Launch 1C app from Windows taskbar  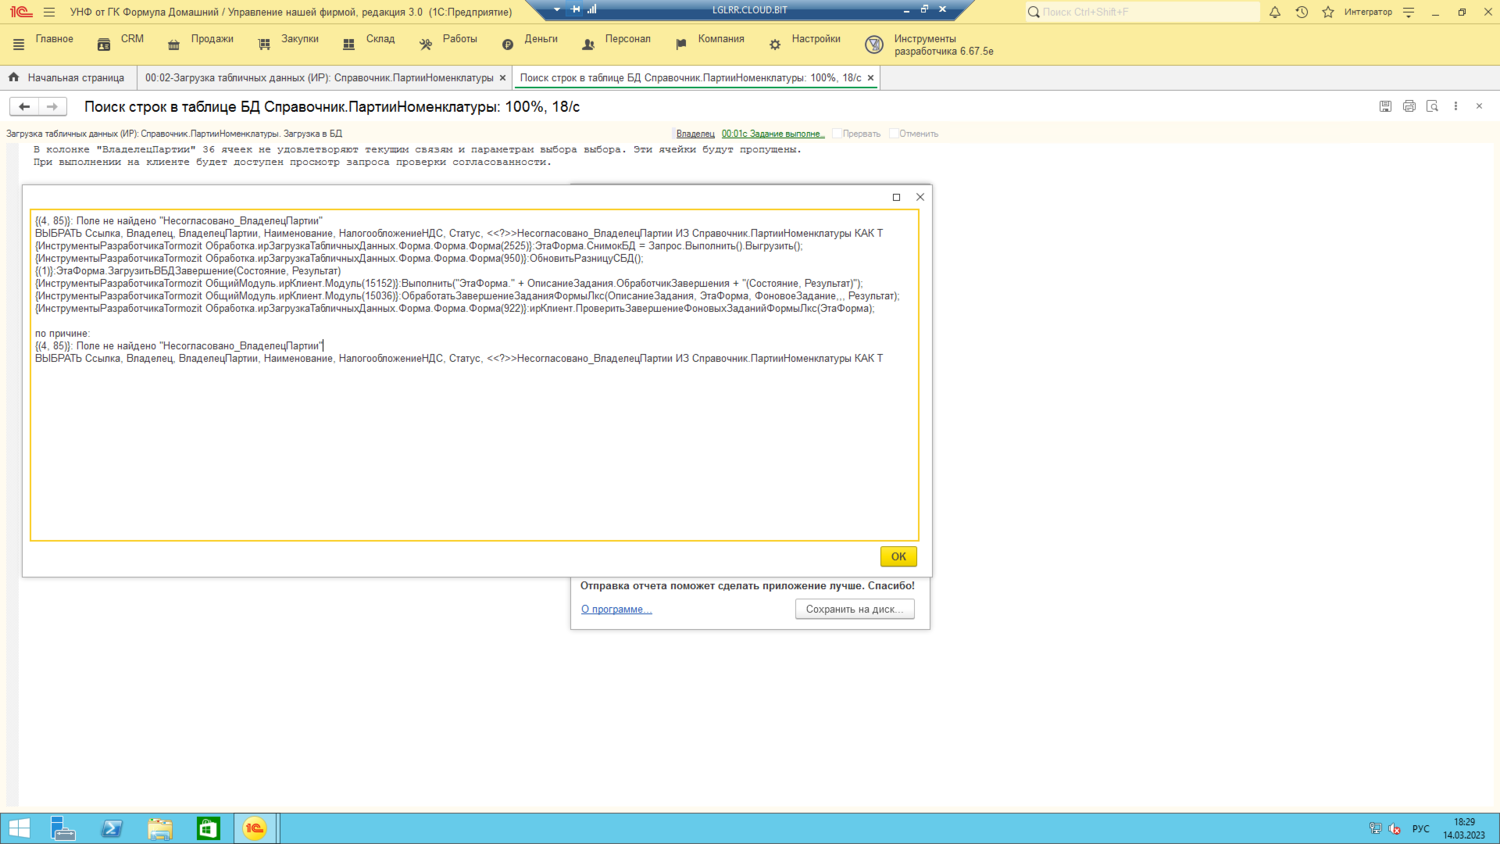[255, 828]
